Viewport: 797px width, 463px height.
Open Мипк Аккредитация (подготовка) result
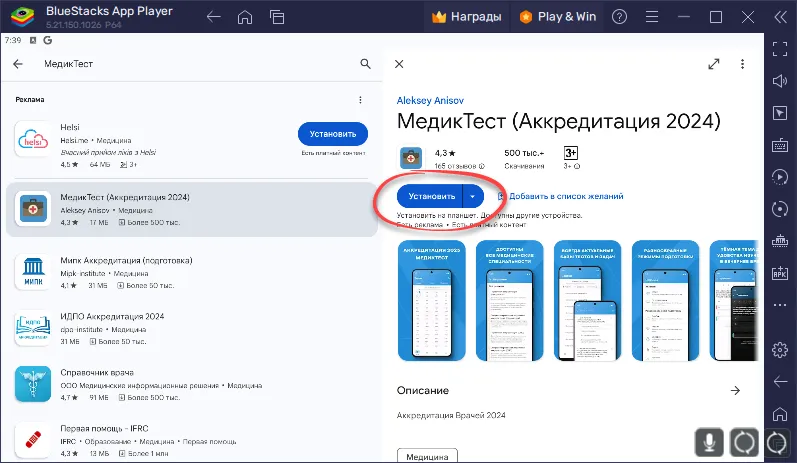pos(192,272)
